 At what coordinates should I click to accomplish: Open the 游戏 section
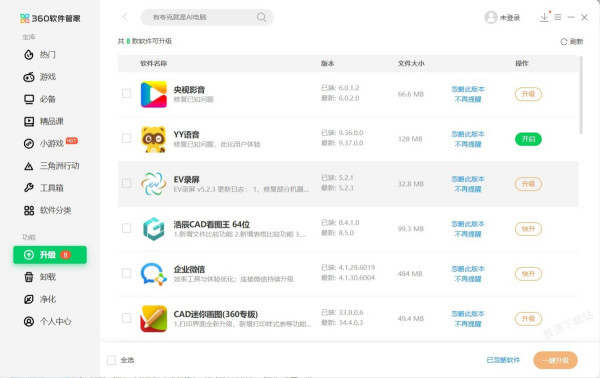[40, 77]
